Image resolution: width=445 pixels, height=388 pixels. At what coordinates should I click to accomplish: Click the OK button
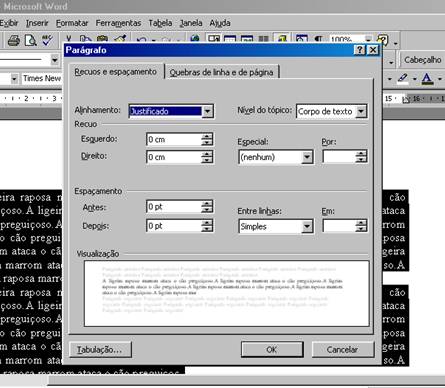[272, 349]
